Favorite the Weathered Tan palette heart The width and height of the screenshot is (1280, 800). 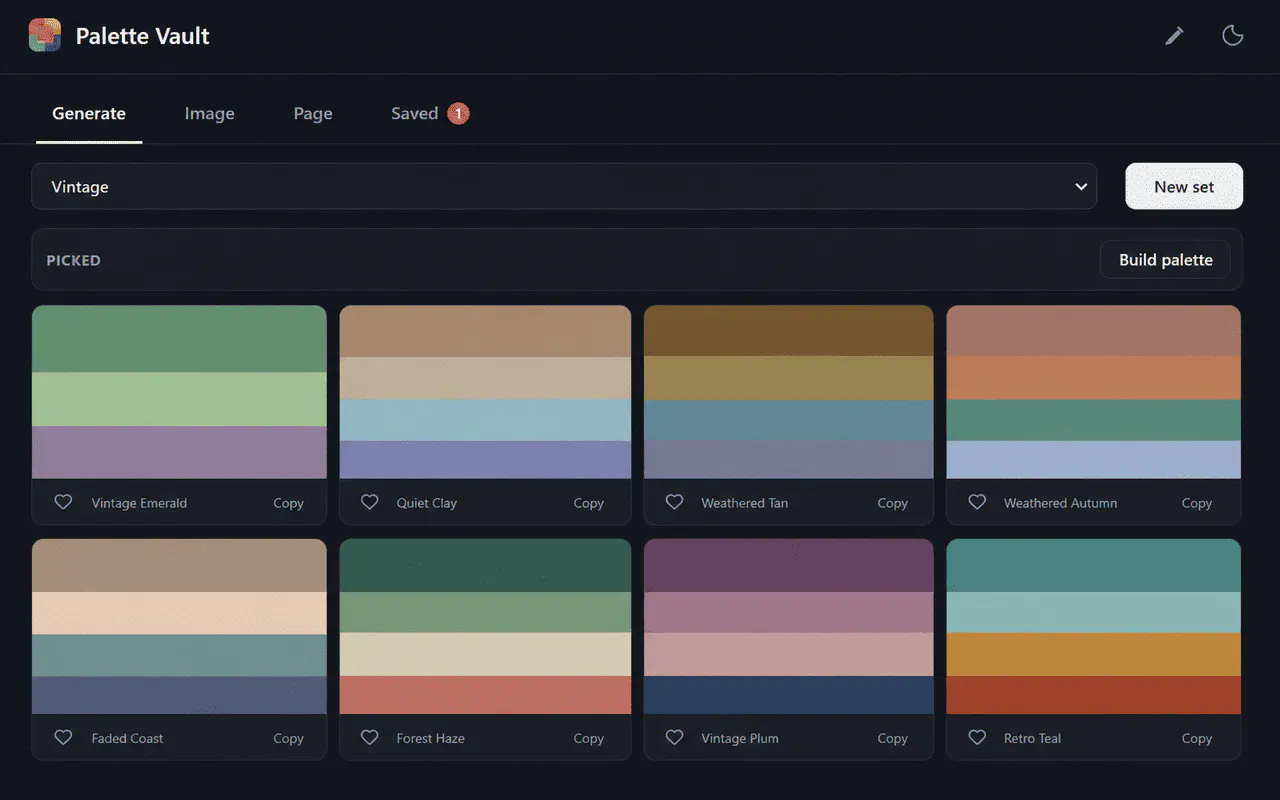coord(674,502)
